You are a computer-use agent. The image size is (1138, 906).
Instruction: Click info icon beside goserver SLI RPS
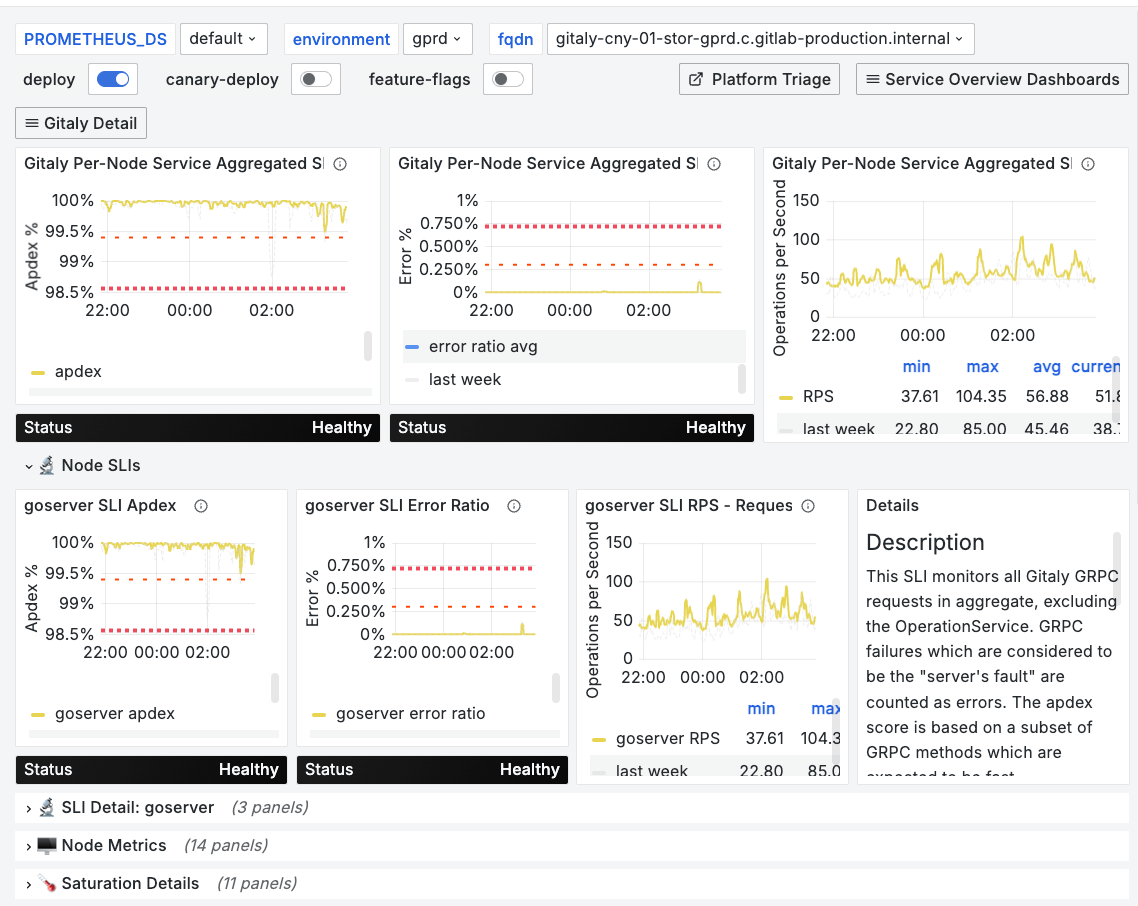(x=808, y=506)
